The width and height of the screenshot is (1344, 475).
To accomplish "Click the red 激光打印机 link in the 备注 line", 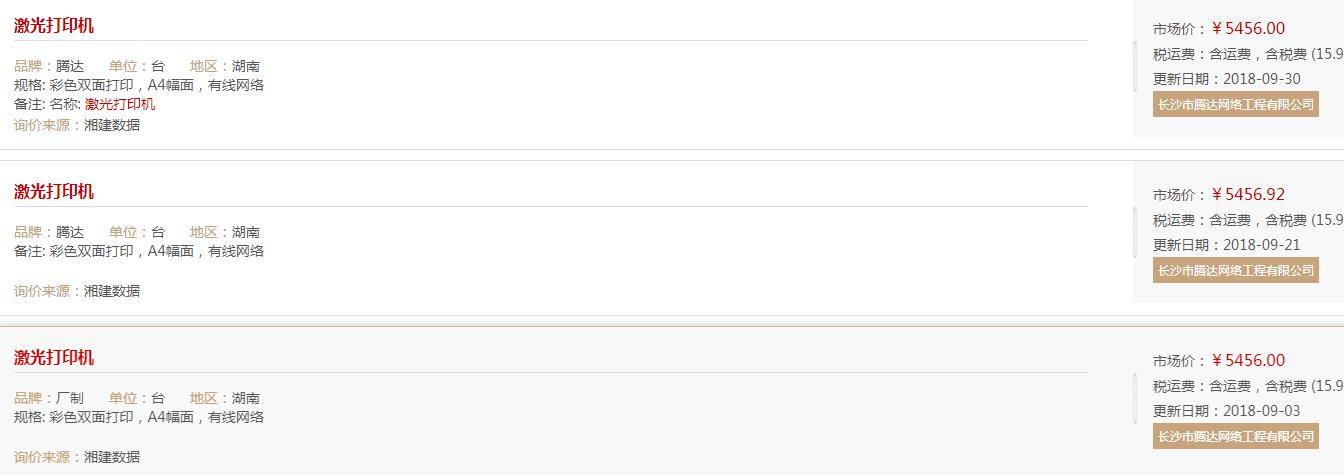I will click(x=120, y=104).
